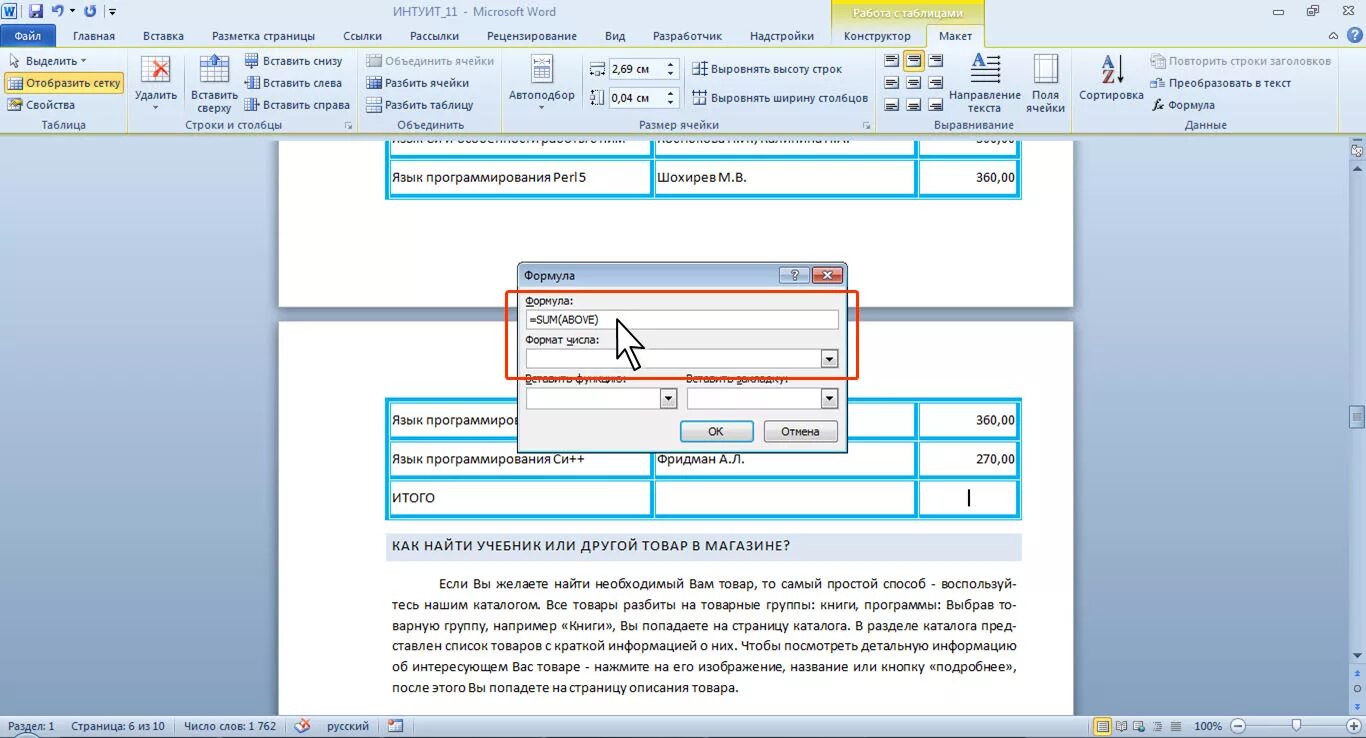The image size is (1366, 738).
Task: Click the spell-check status bar icon
Action: coord(303,726)
